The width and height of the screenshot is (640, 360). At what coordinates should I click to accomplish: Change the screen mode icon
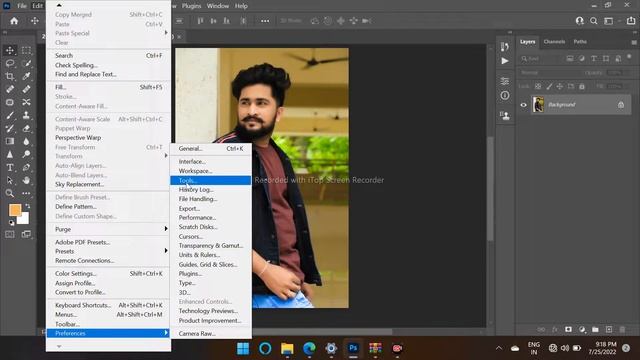(x=26, y=234)
